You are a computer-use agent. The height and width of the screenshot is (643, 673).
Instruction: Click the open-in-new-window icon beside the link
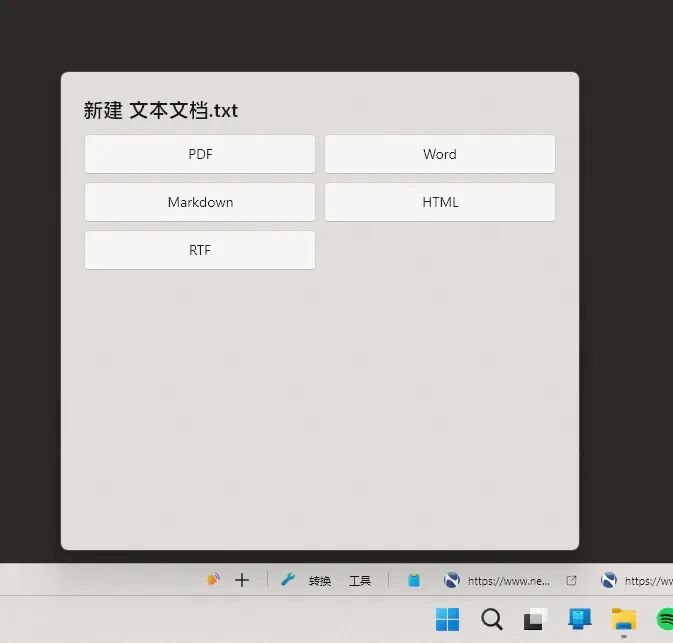coord(571,580)
